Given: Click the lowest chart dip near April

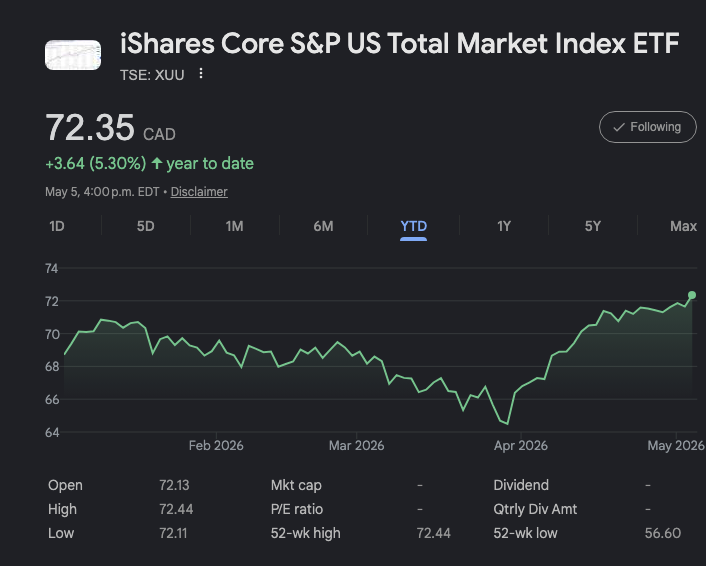Looking at the screenshot, I should tap(507, 423).
